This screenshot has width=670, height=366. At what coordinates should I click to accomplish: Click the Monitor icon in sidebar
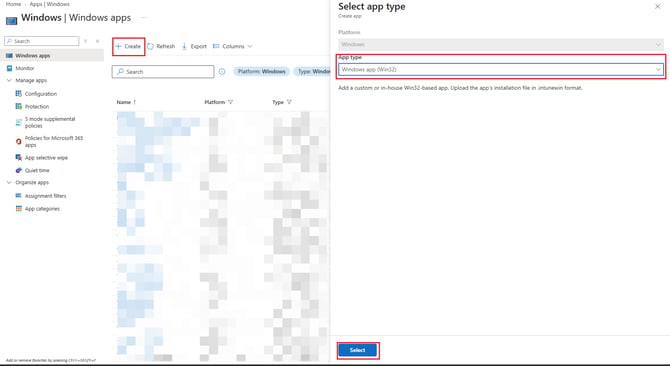9,68
